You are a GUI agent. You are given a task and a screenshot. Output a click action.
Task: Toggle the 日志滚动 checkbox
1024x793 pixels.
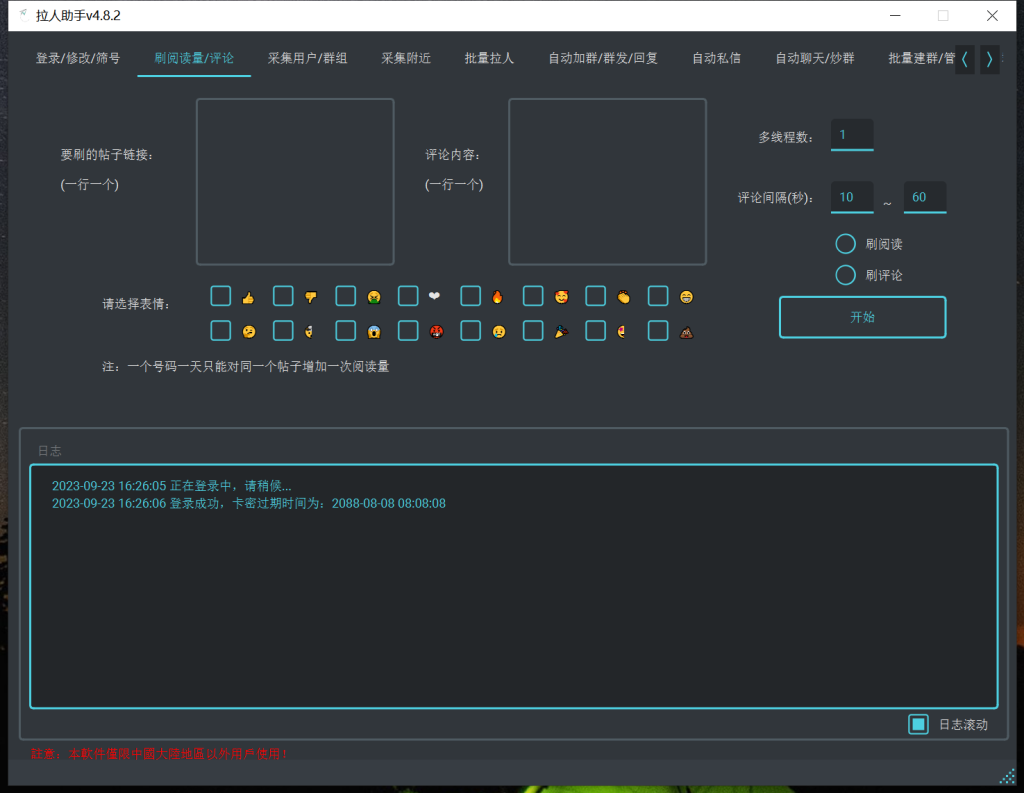pos(918,724)
